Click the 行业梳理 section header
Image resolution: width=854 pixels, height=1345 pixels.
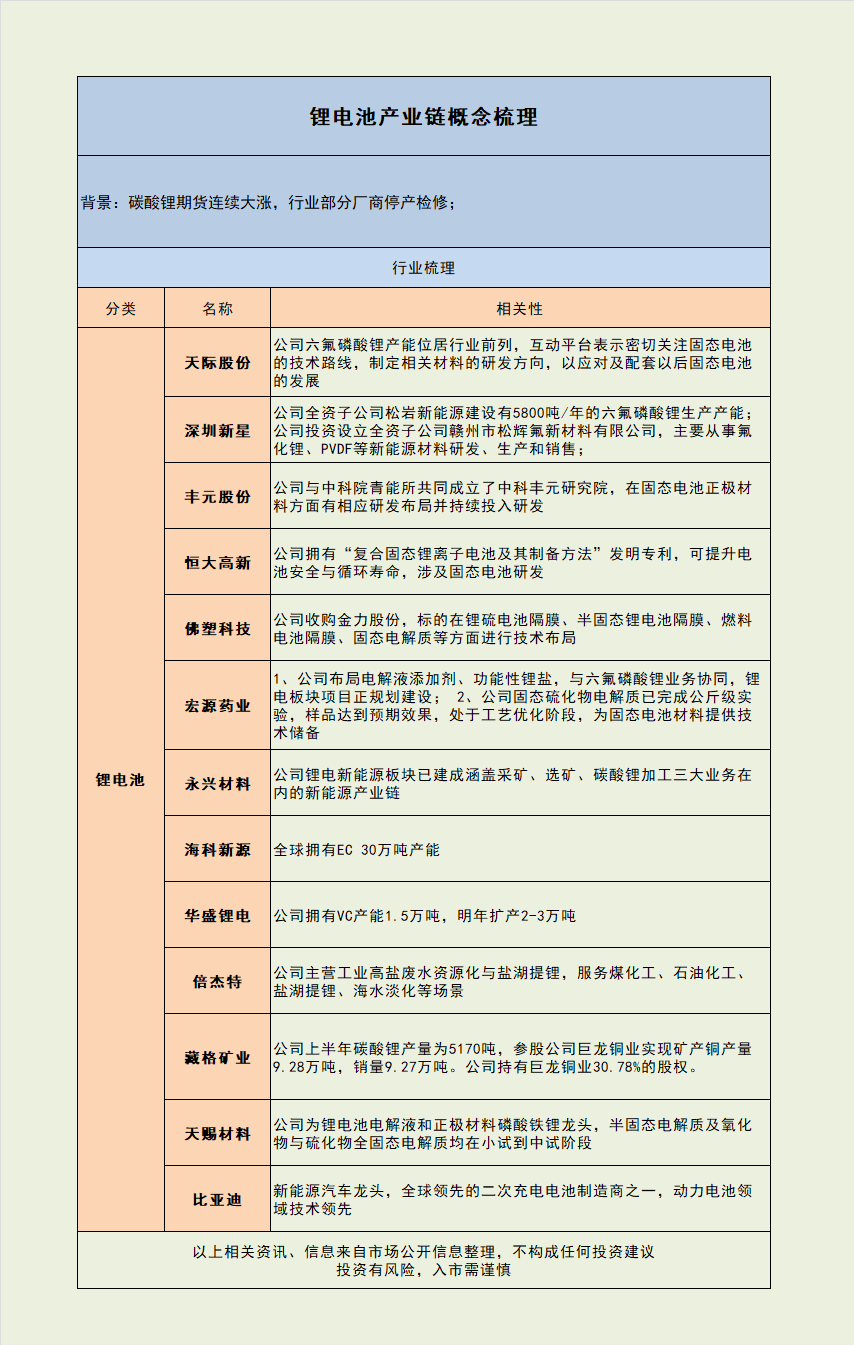424,268
